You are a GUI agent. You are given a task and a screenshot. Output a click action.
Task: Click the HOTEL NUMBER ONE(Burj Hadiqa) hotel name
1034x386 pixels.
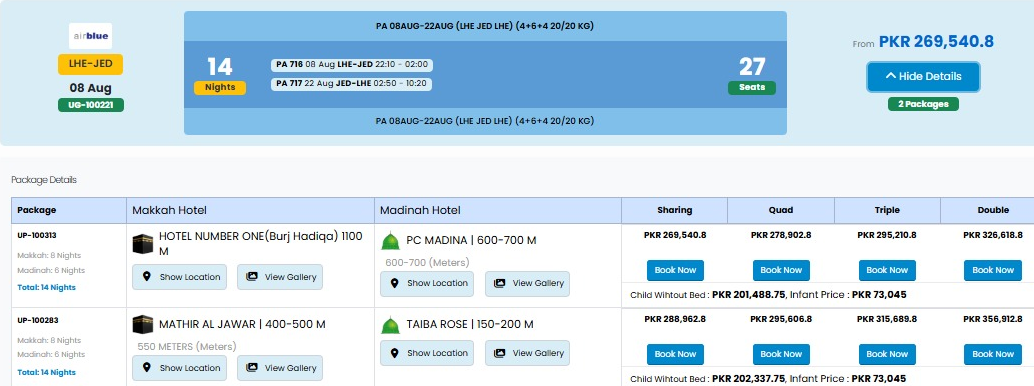pos(261,243)
